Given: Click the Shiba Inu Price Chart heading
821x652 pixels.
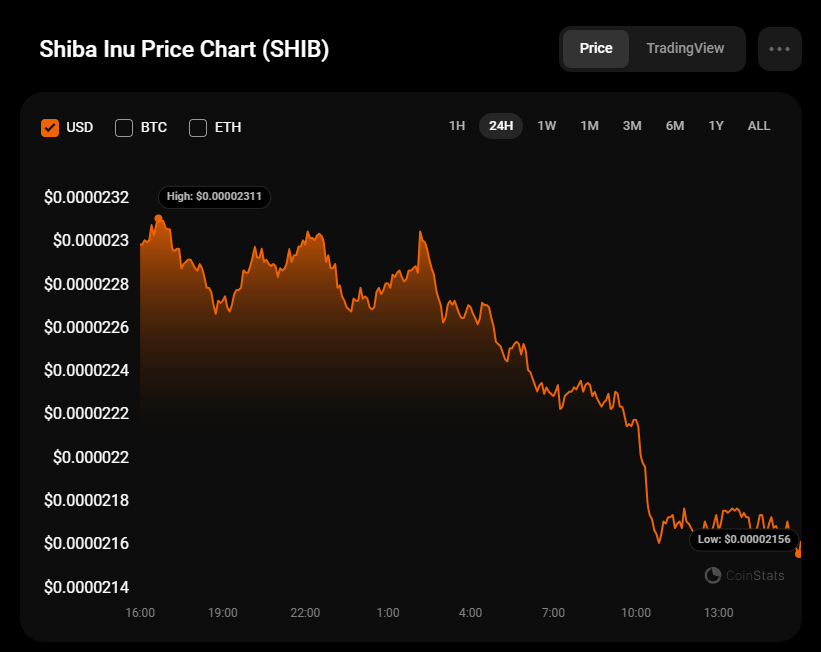Looking at the screenshot, I should [x=184, y=50].
